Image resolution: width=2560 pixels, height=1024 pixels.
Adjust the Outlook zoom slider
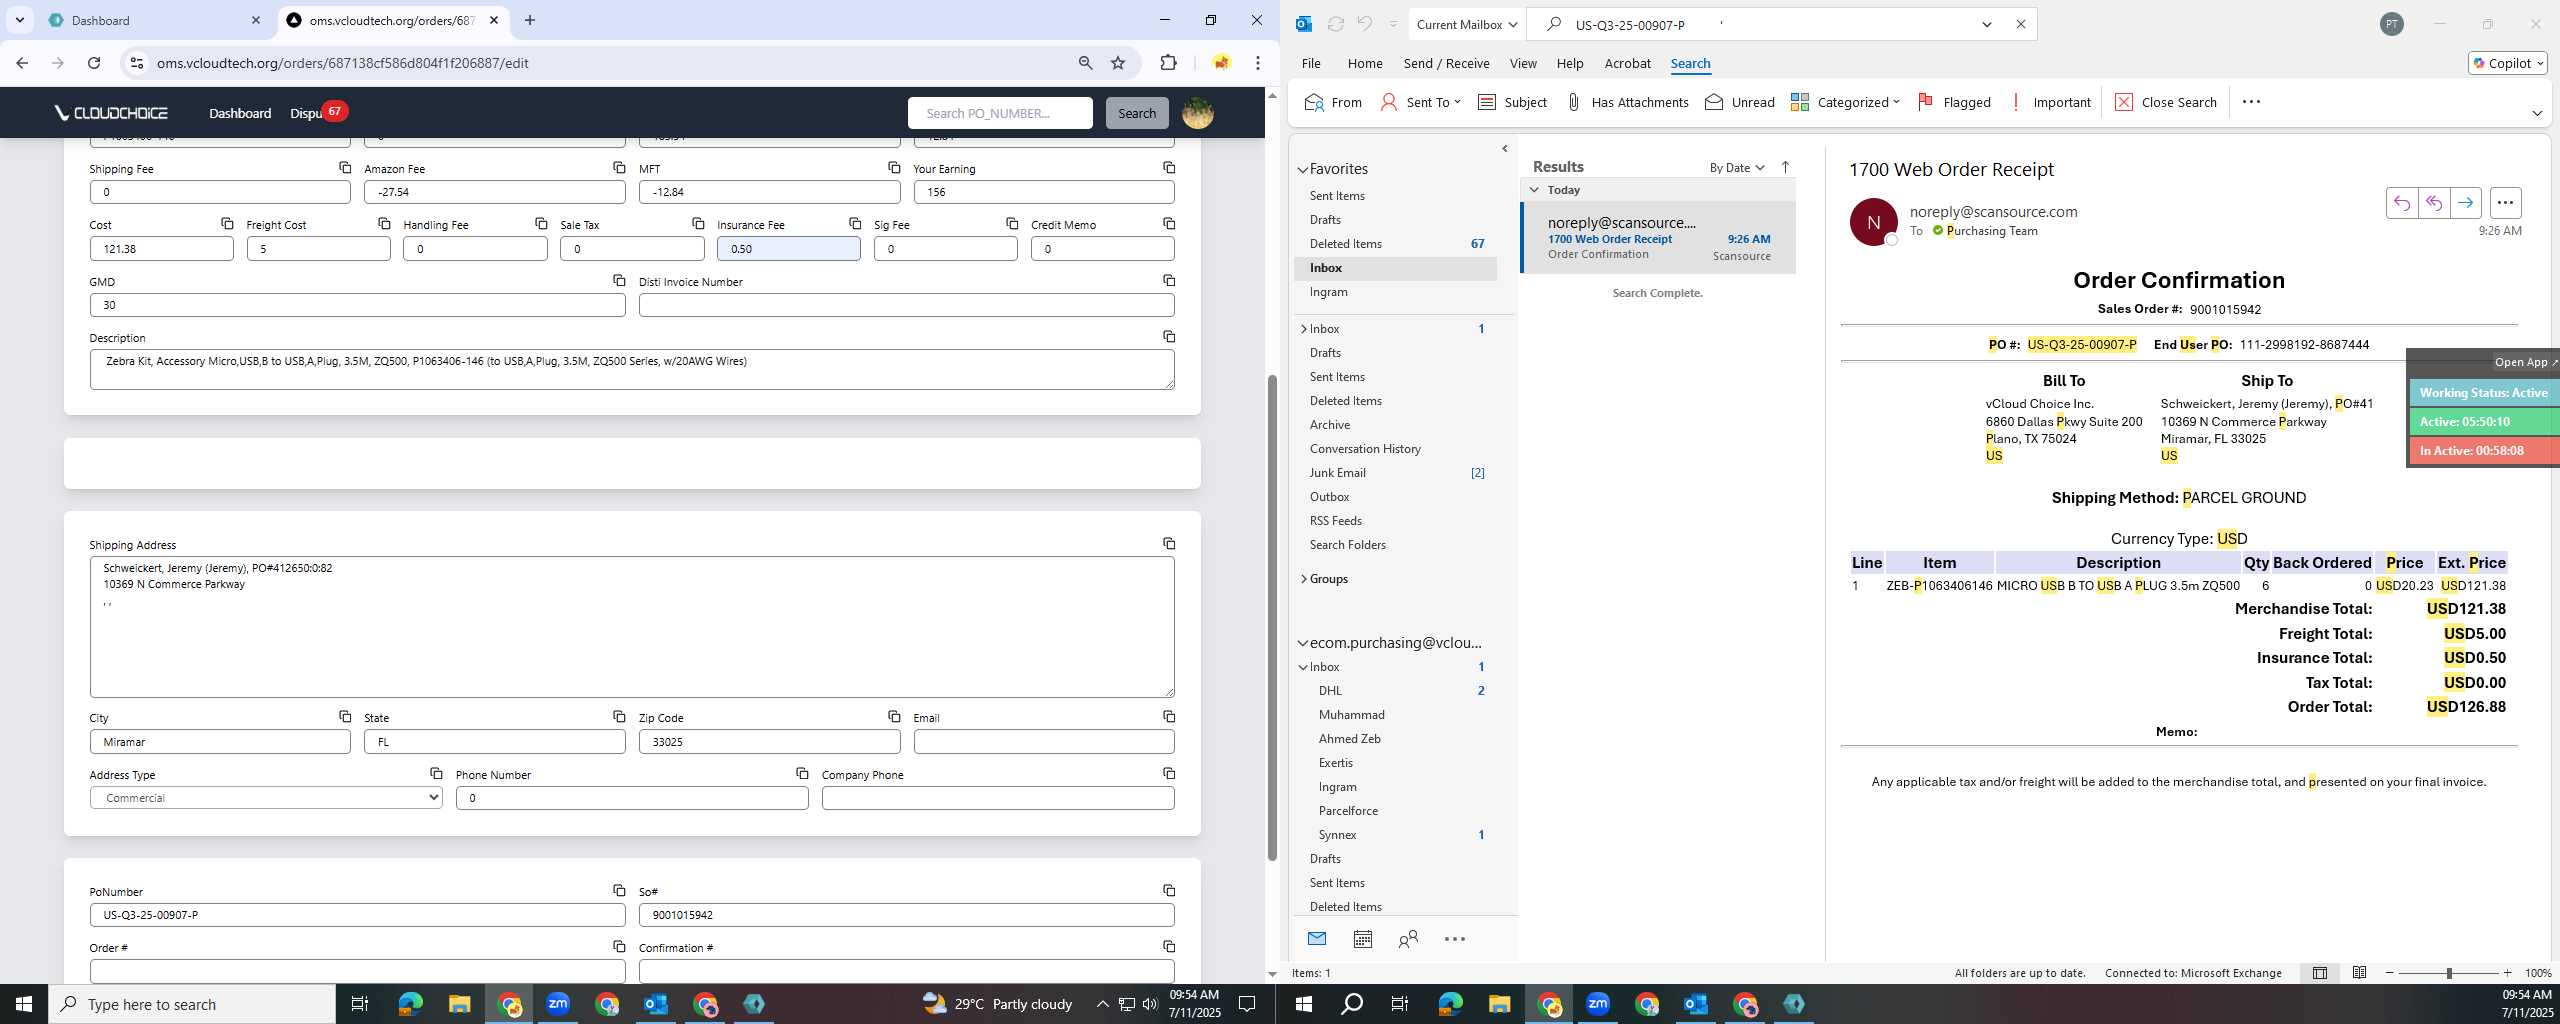[2449, 973]
